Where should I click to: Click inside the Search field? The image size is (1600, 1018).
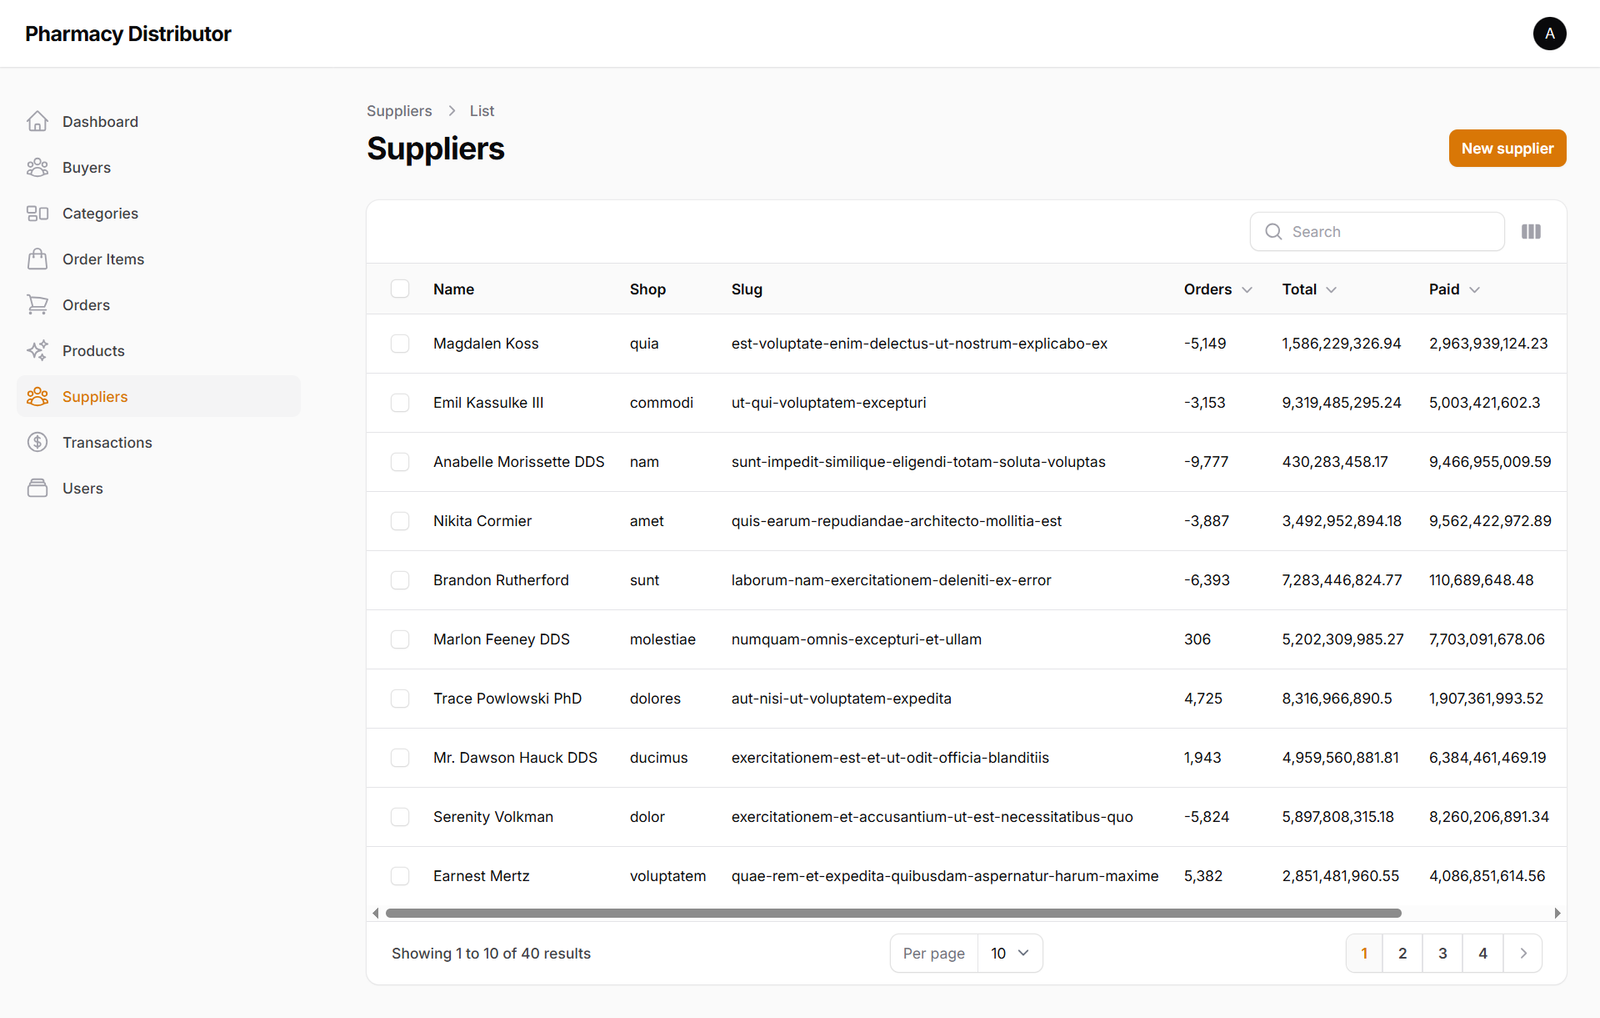tap(1377, 231)
